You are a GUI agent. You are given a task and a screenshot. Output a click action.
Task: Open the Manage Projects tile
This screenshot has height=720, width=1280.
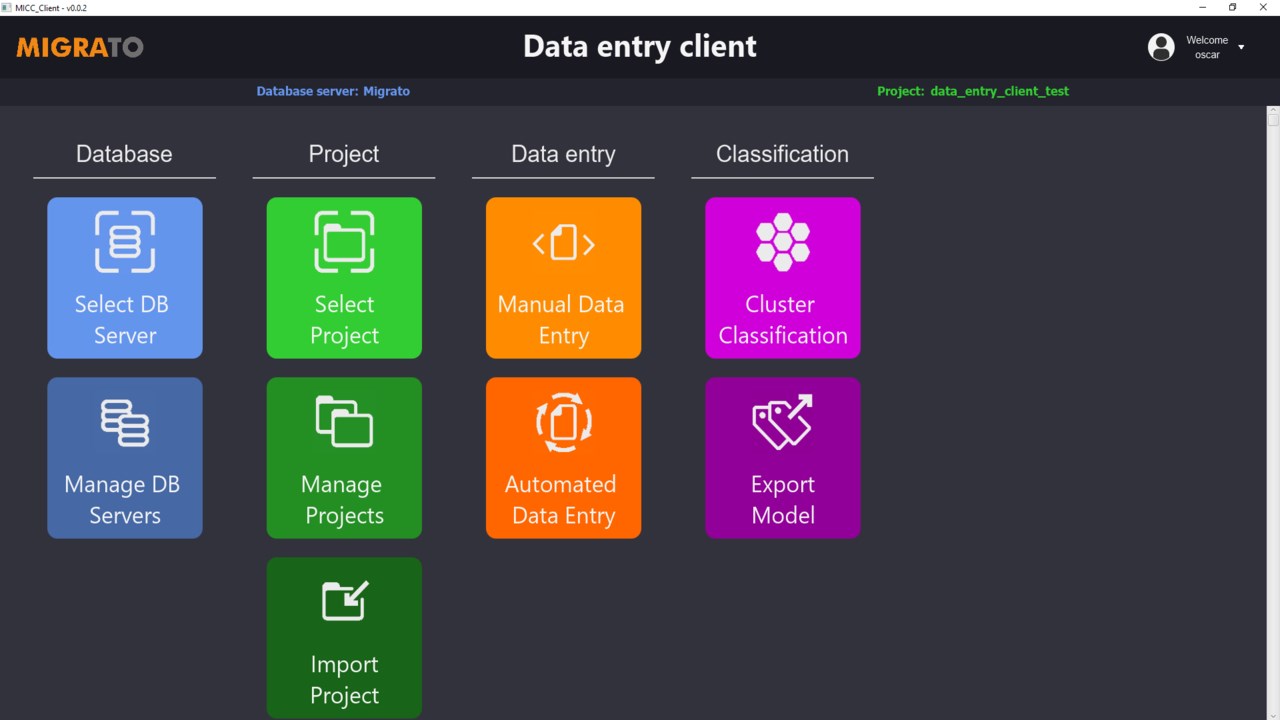[x=344, y=458]
